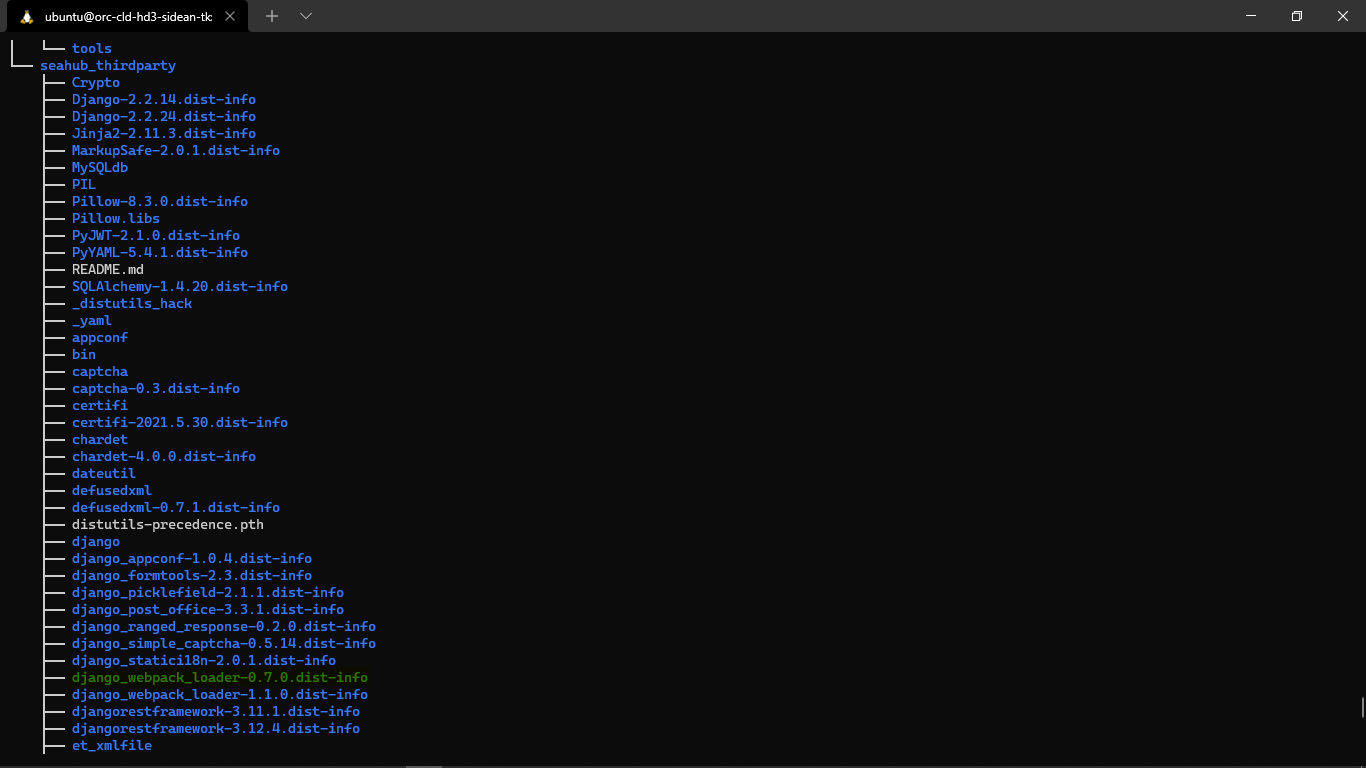Select the ubuntu@orc-cld-hd3 terminal tab

pyautogui.click(x=128, y=17)
